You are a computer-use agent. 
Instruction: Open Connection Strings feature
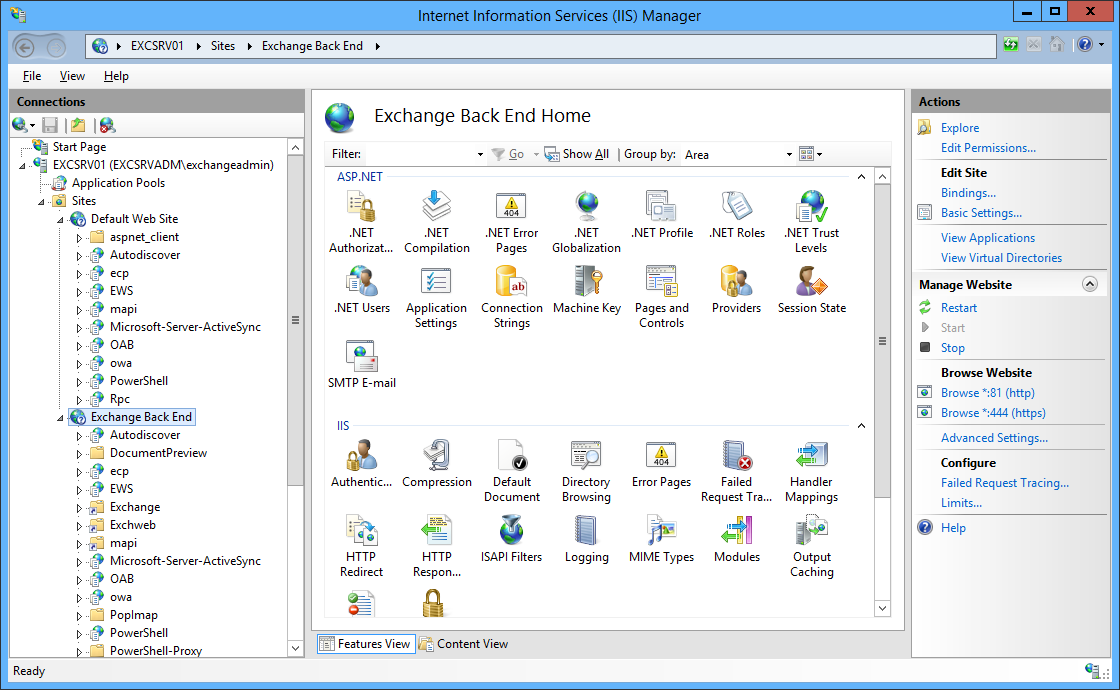coord(511,297)
